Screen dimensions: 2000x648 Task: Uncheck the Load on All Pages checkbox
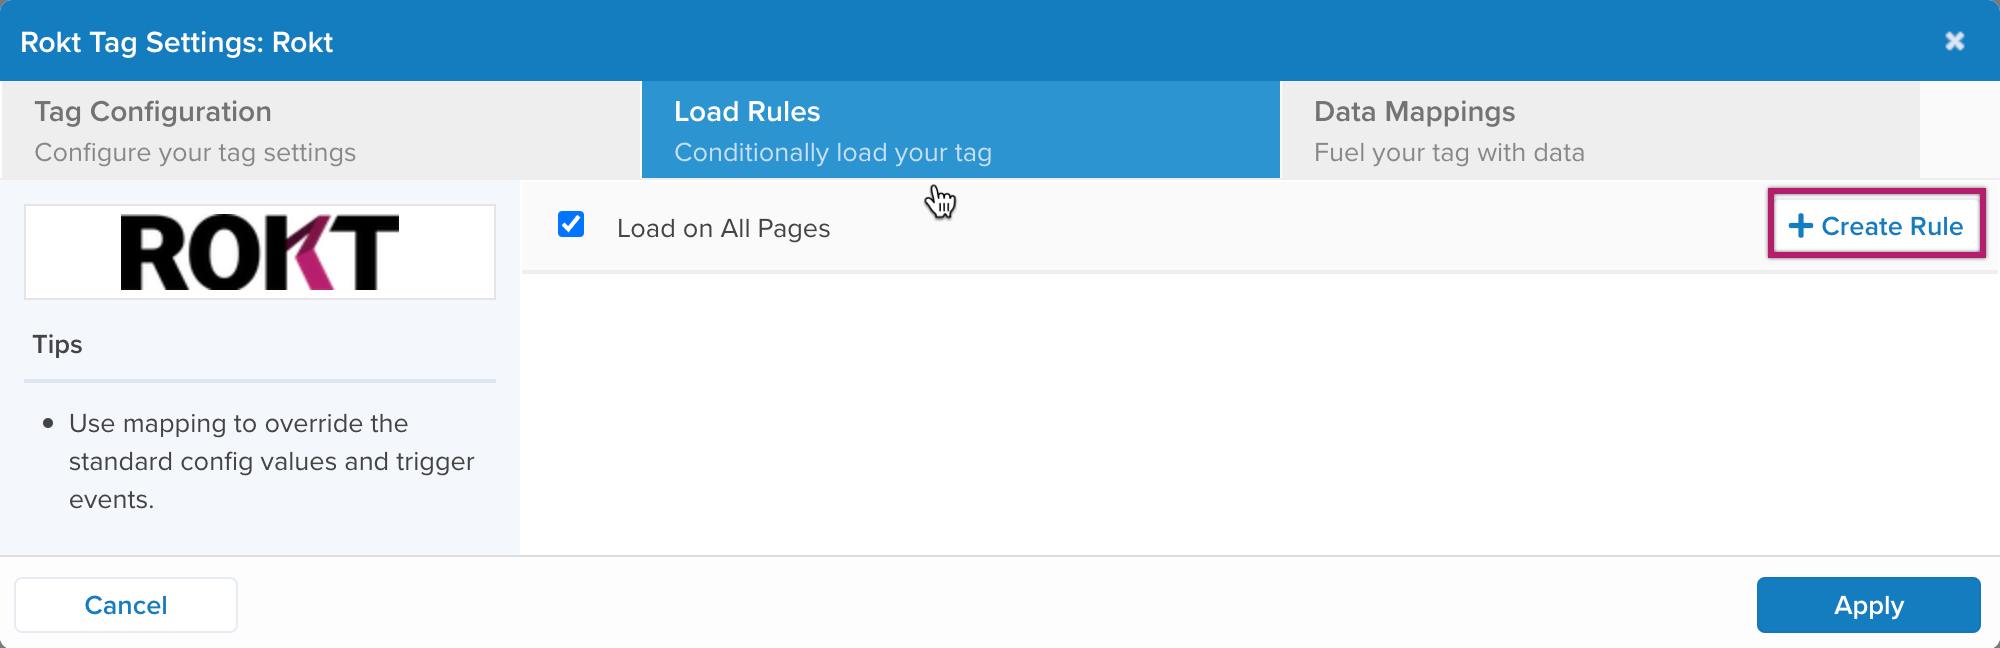click(571, 224)
